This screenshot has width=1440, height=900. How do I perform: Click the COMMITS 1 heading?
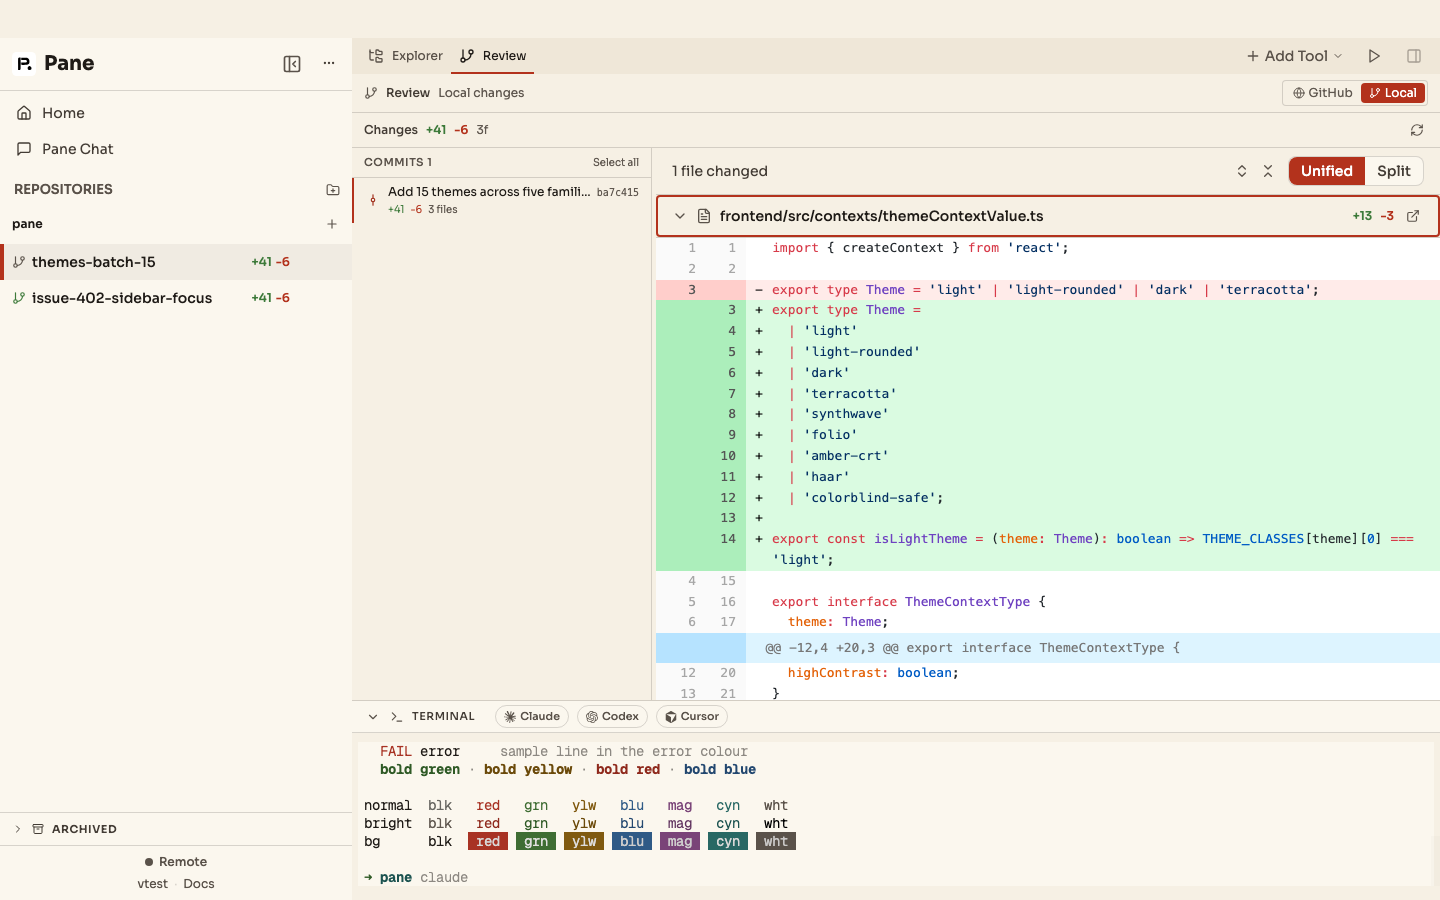(x=398, y=162)
